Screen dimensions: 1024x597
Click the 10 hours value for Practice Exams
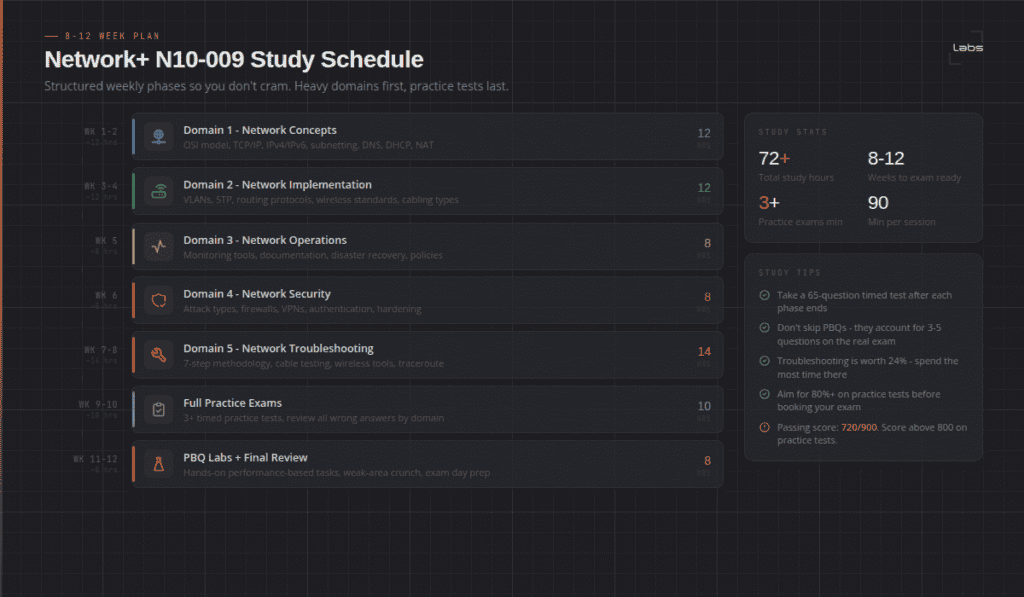pyautogui.click(x=704, y=406)
